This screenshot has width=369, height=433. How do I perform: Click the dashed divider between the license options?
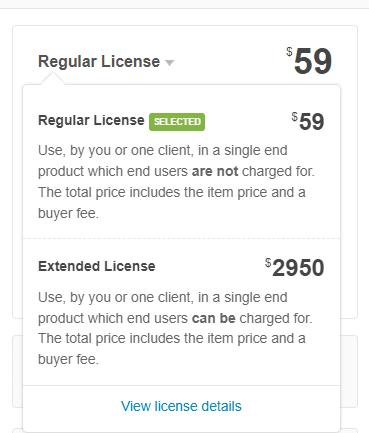(x=181, y=238)
